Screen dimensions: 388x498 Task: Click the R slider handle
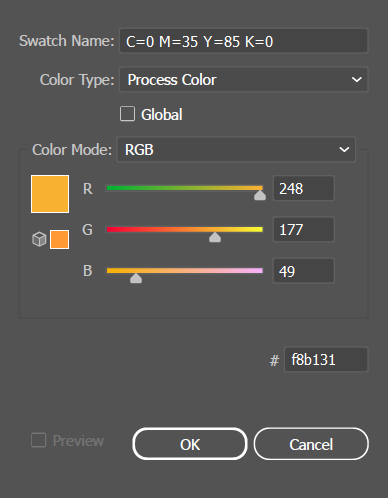click(x=260, y=195)
